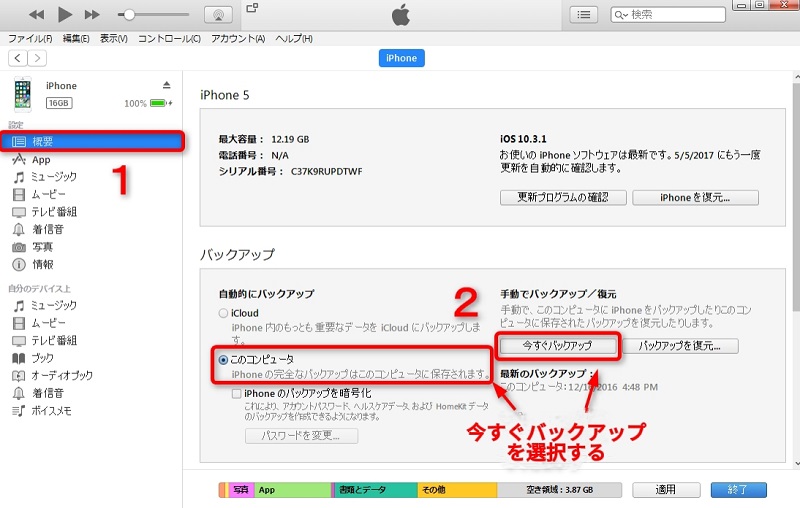The height and width of the screenshot is (508, 800).
Task: Eject the iPhone with the eject icon
Action: pos(166,85)
